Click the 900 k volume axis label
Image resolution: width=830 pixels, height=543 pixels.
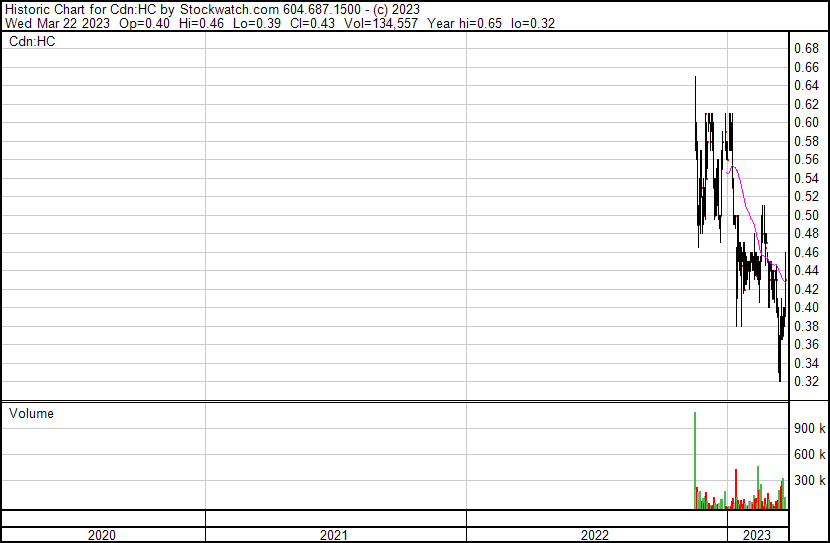point(808,428)
